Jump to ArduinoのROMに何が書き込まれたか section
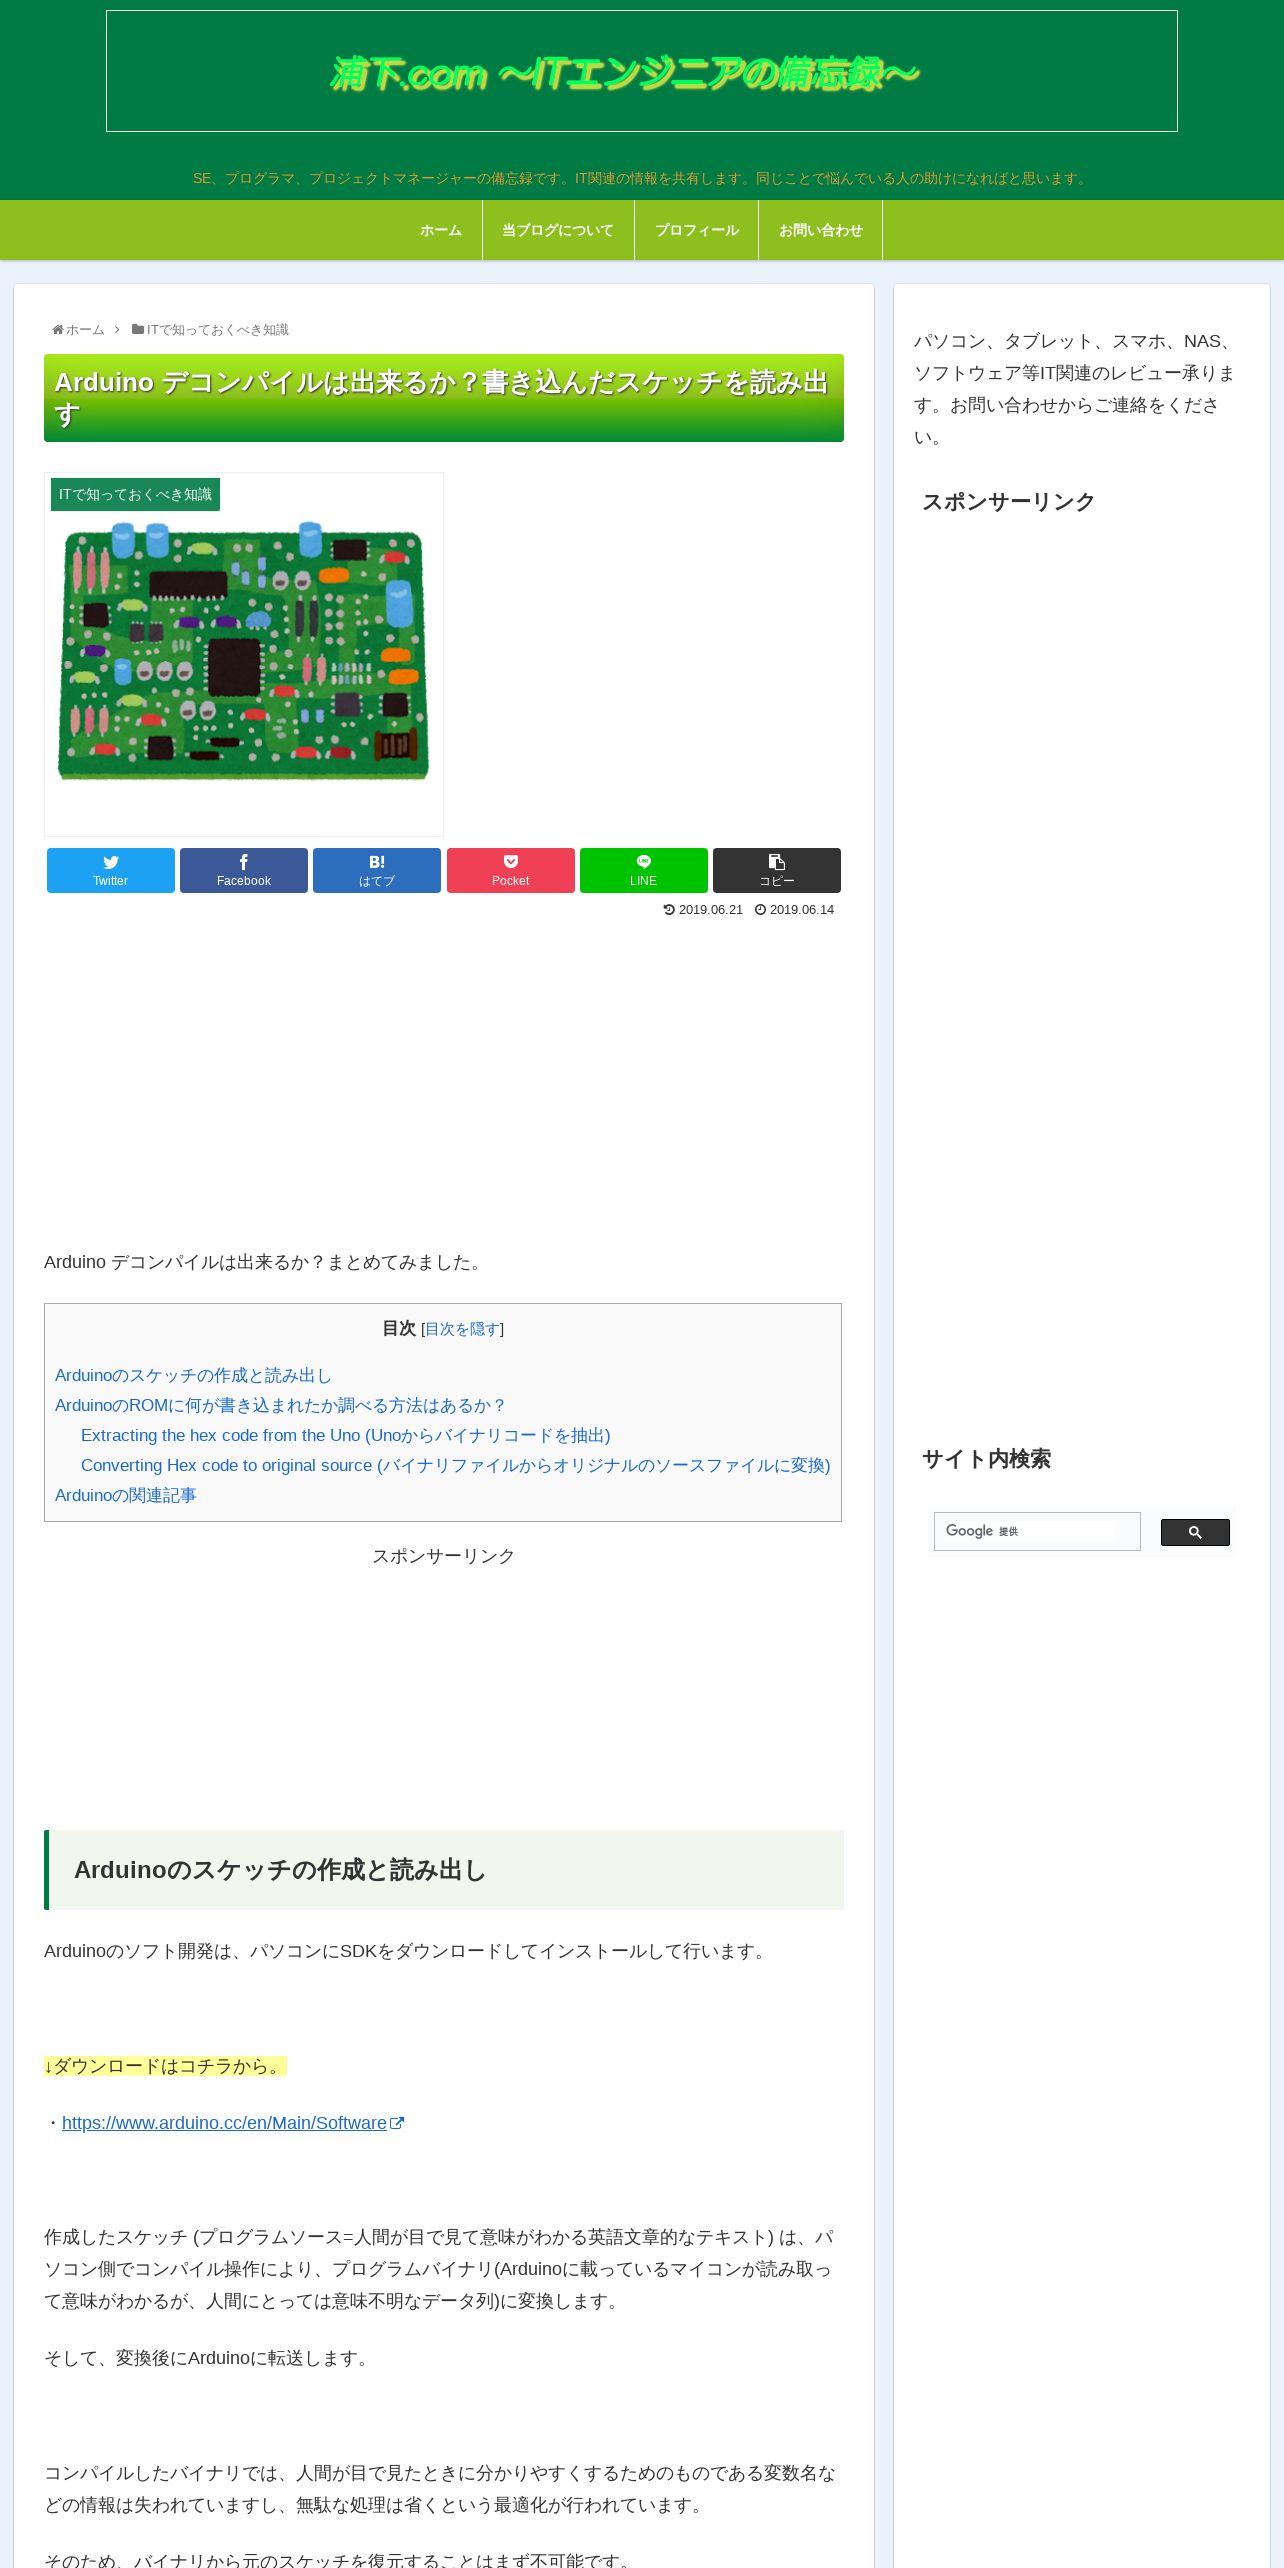Viewport: 1284px width, 2568px height. point(281,1406)
